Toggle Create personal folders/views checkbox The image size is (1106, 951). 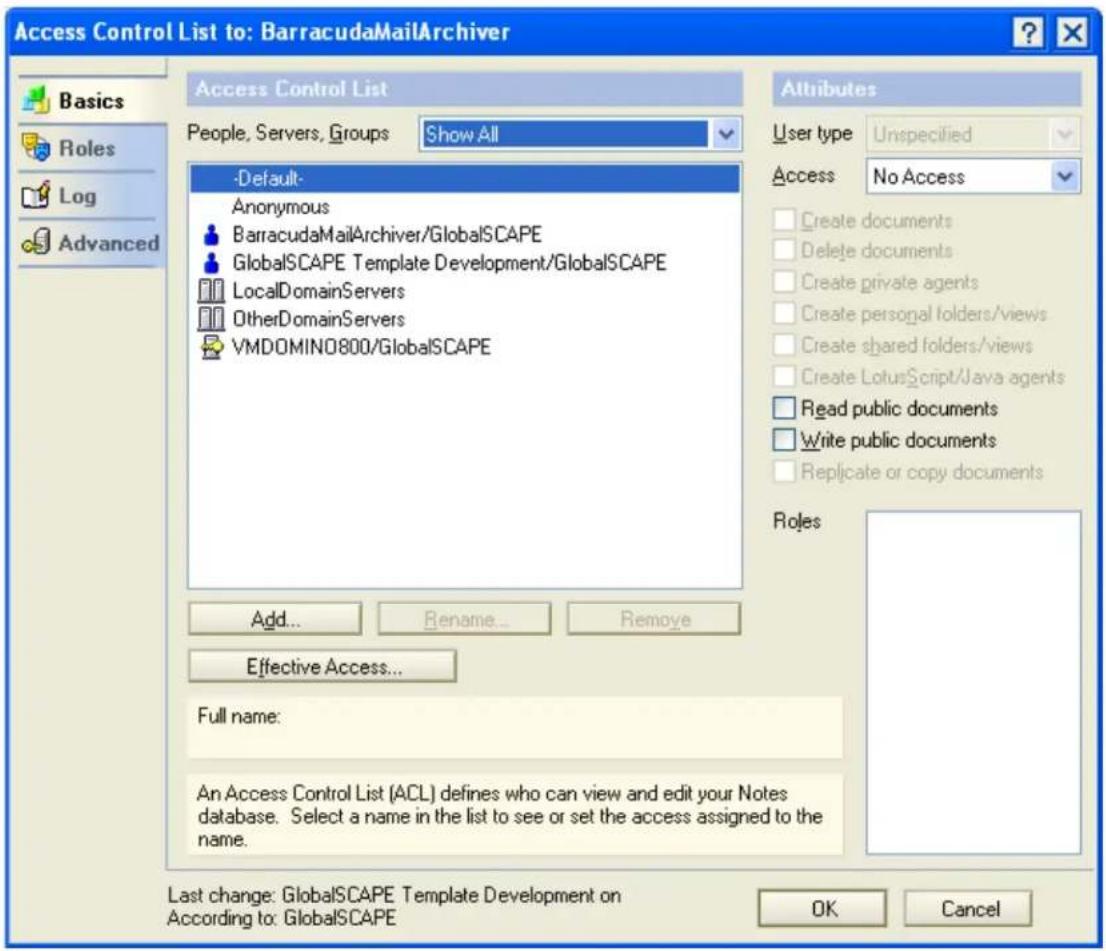[784, 313]
